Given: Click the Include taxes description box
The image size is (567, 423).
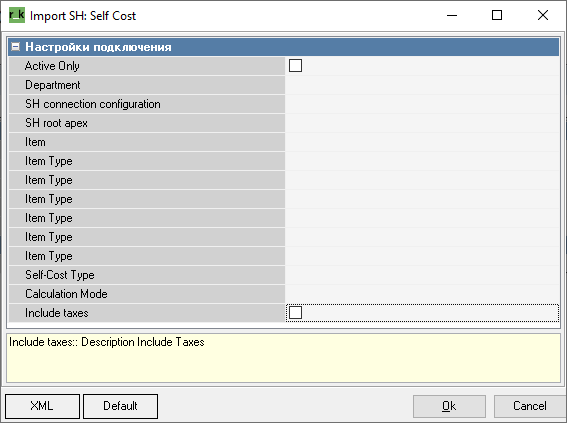Looking at the screenshot, I should coord(284,358).
